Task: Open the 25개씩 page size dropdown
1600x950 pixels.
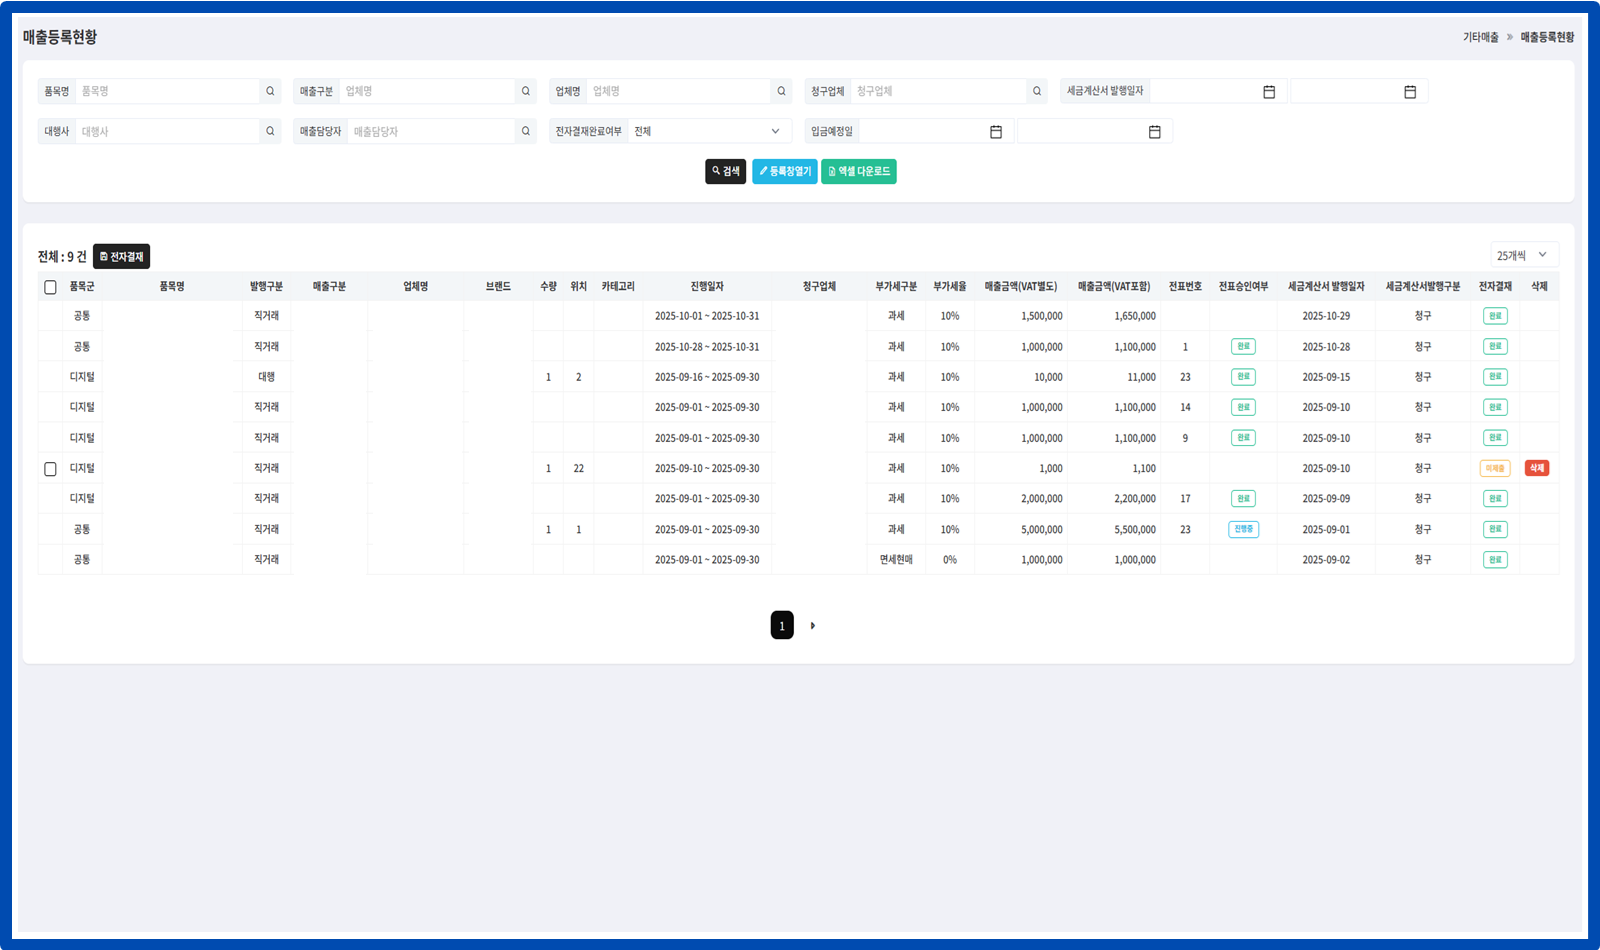Action: (1523, 255)
